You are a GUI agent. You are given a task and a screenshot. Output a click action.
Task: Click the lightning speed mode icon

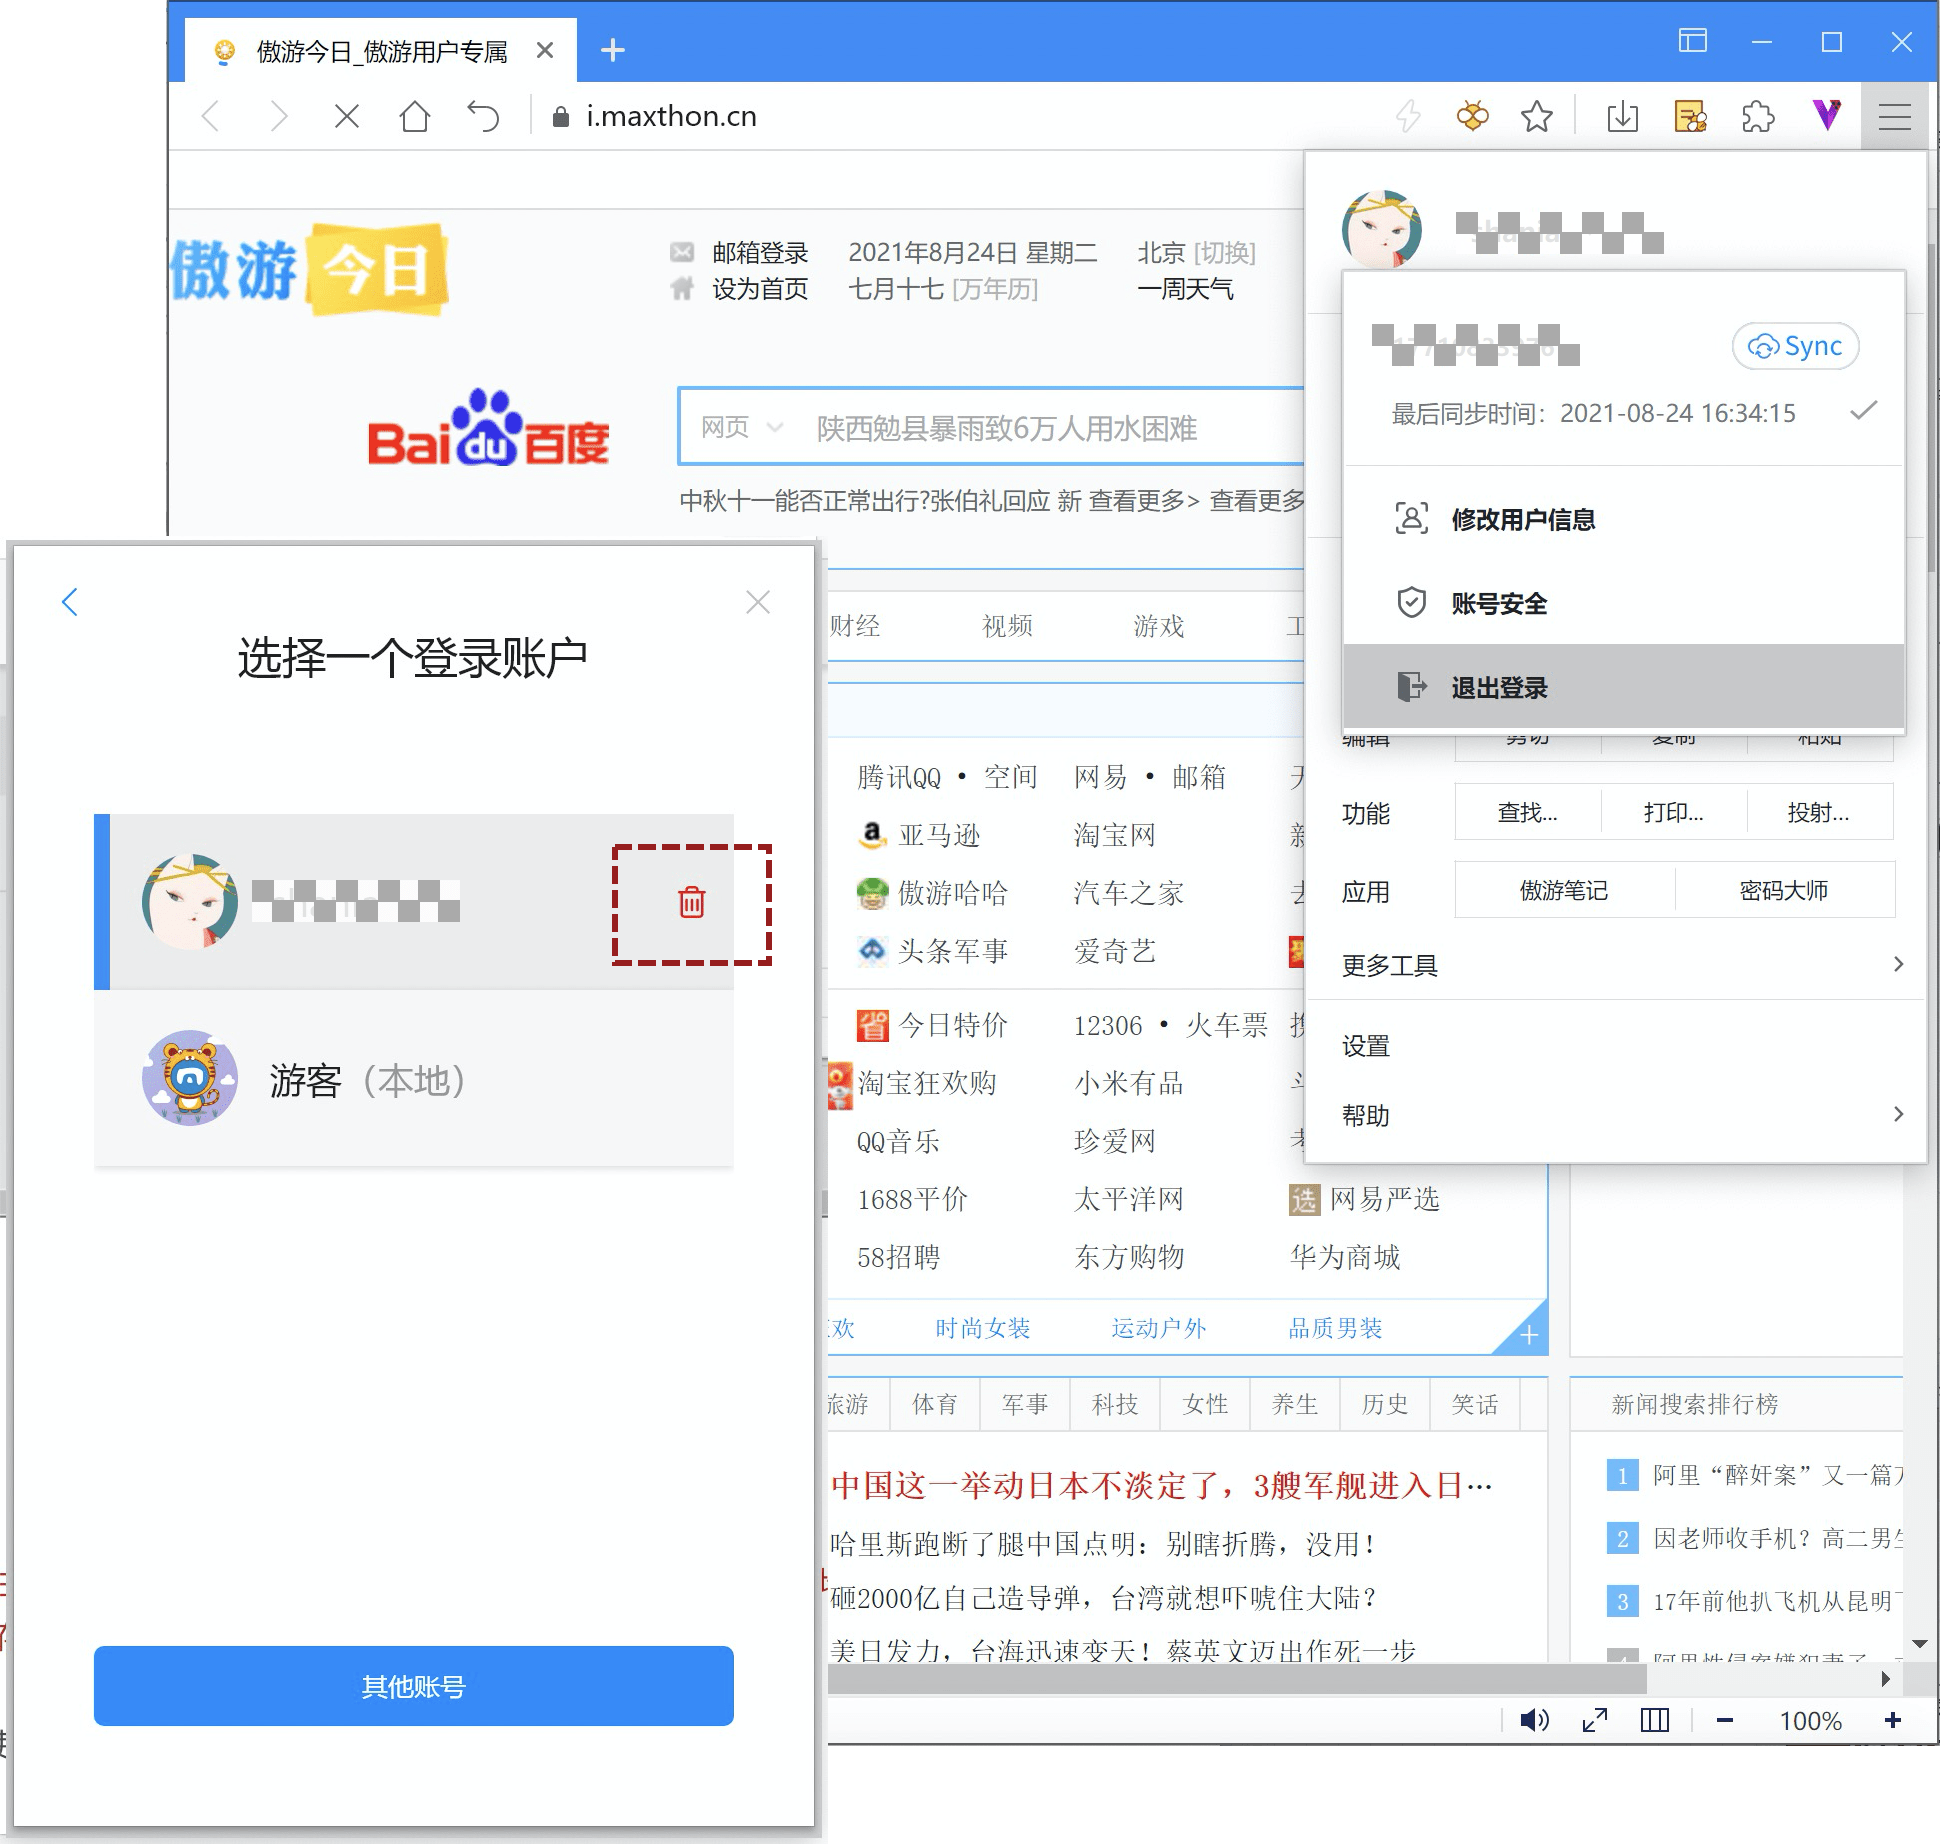point(1408,117)
